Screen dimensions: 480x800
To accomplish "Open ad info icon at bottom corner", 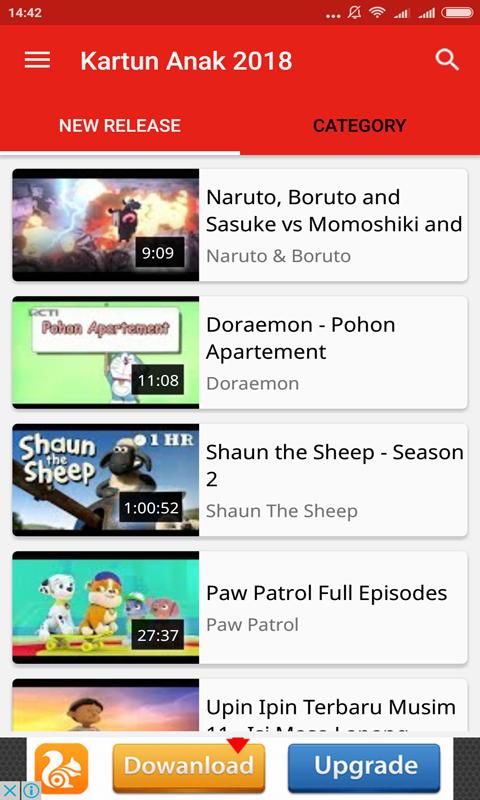I will 32,791.
